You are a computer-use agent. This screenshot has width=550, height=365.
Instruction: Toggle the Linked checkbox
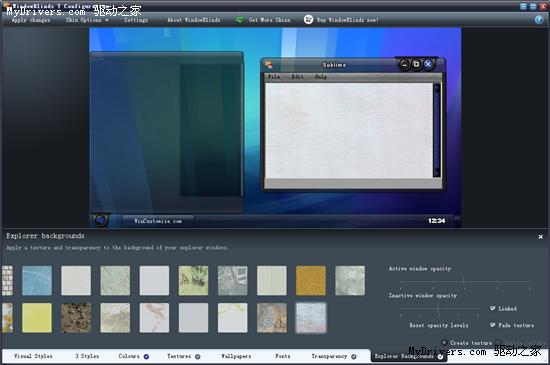click(x=493, y=308)
